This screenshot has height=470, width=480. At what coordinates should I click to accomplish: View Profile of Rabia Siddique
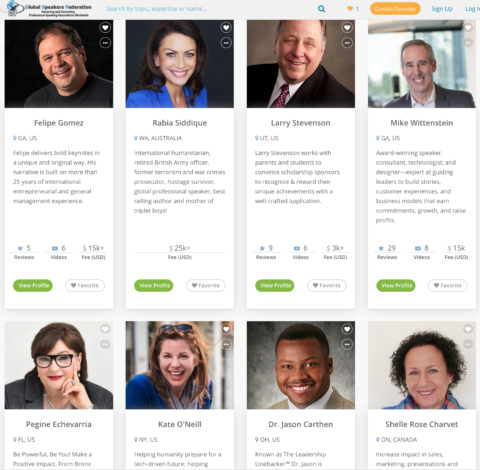pos(154,286)
